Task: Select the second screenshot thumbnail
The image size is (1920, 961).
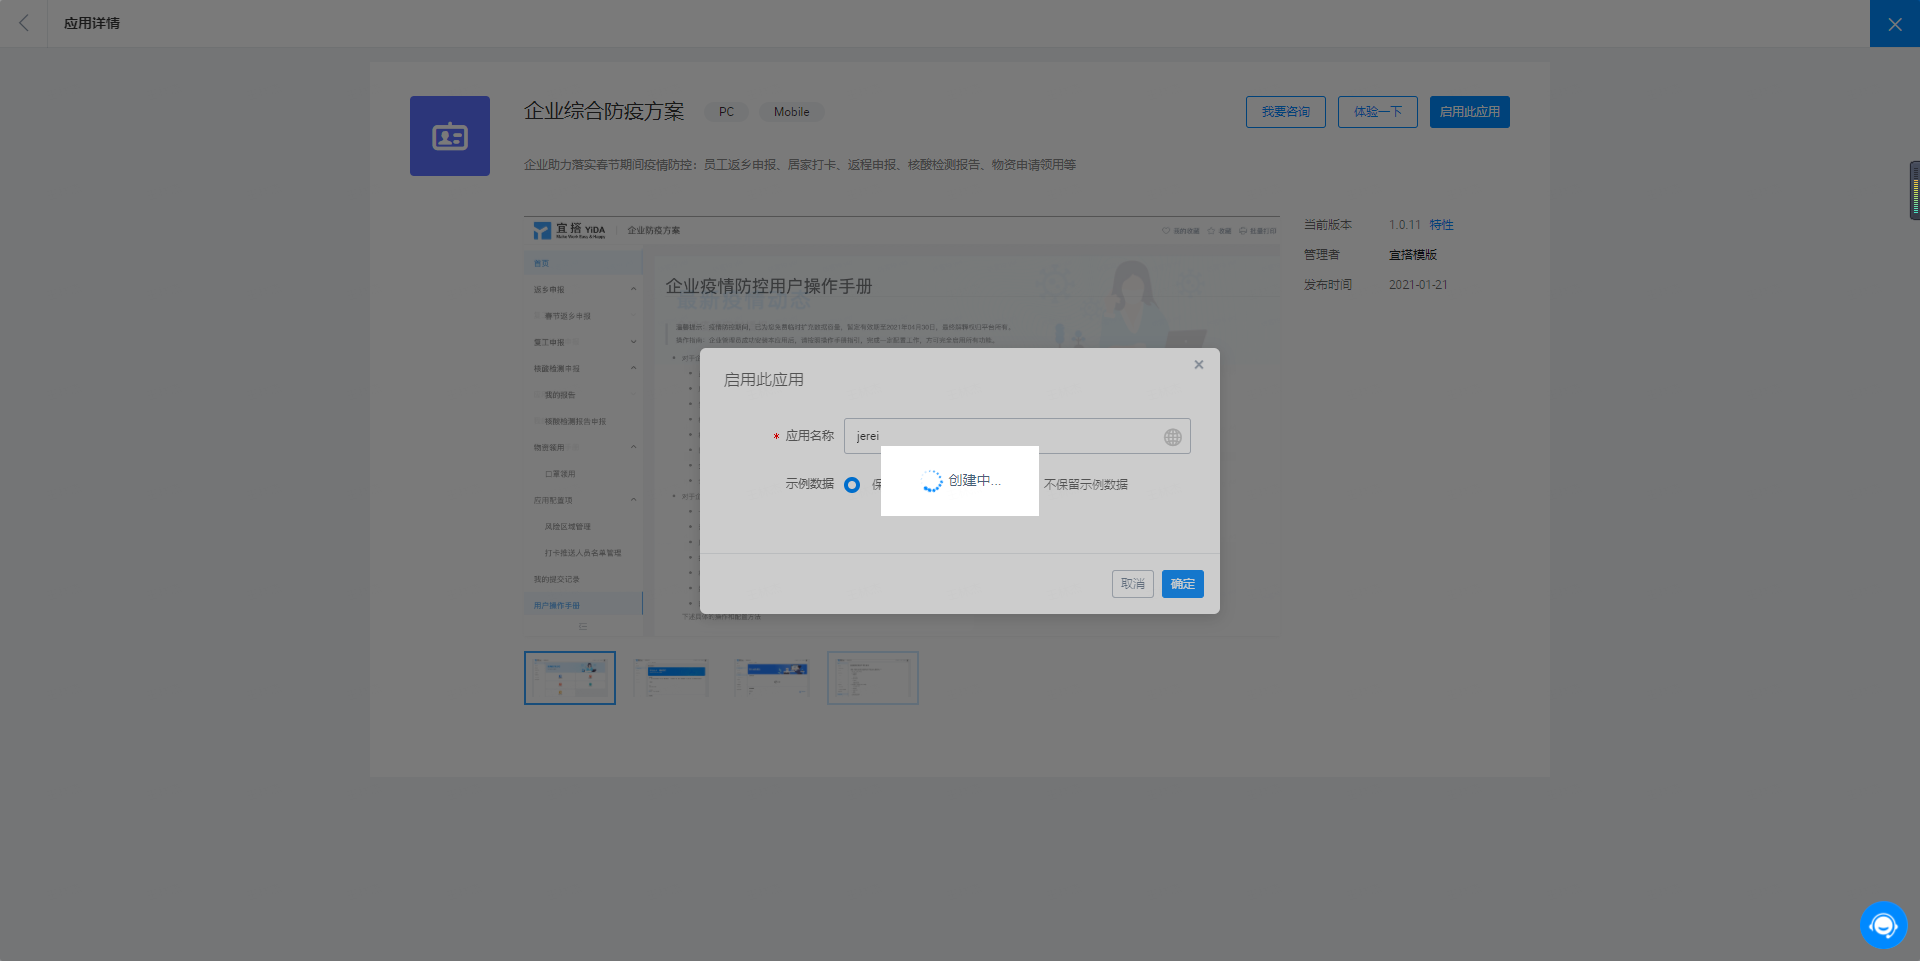Action: 671,678
